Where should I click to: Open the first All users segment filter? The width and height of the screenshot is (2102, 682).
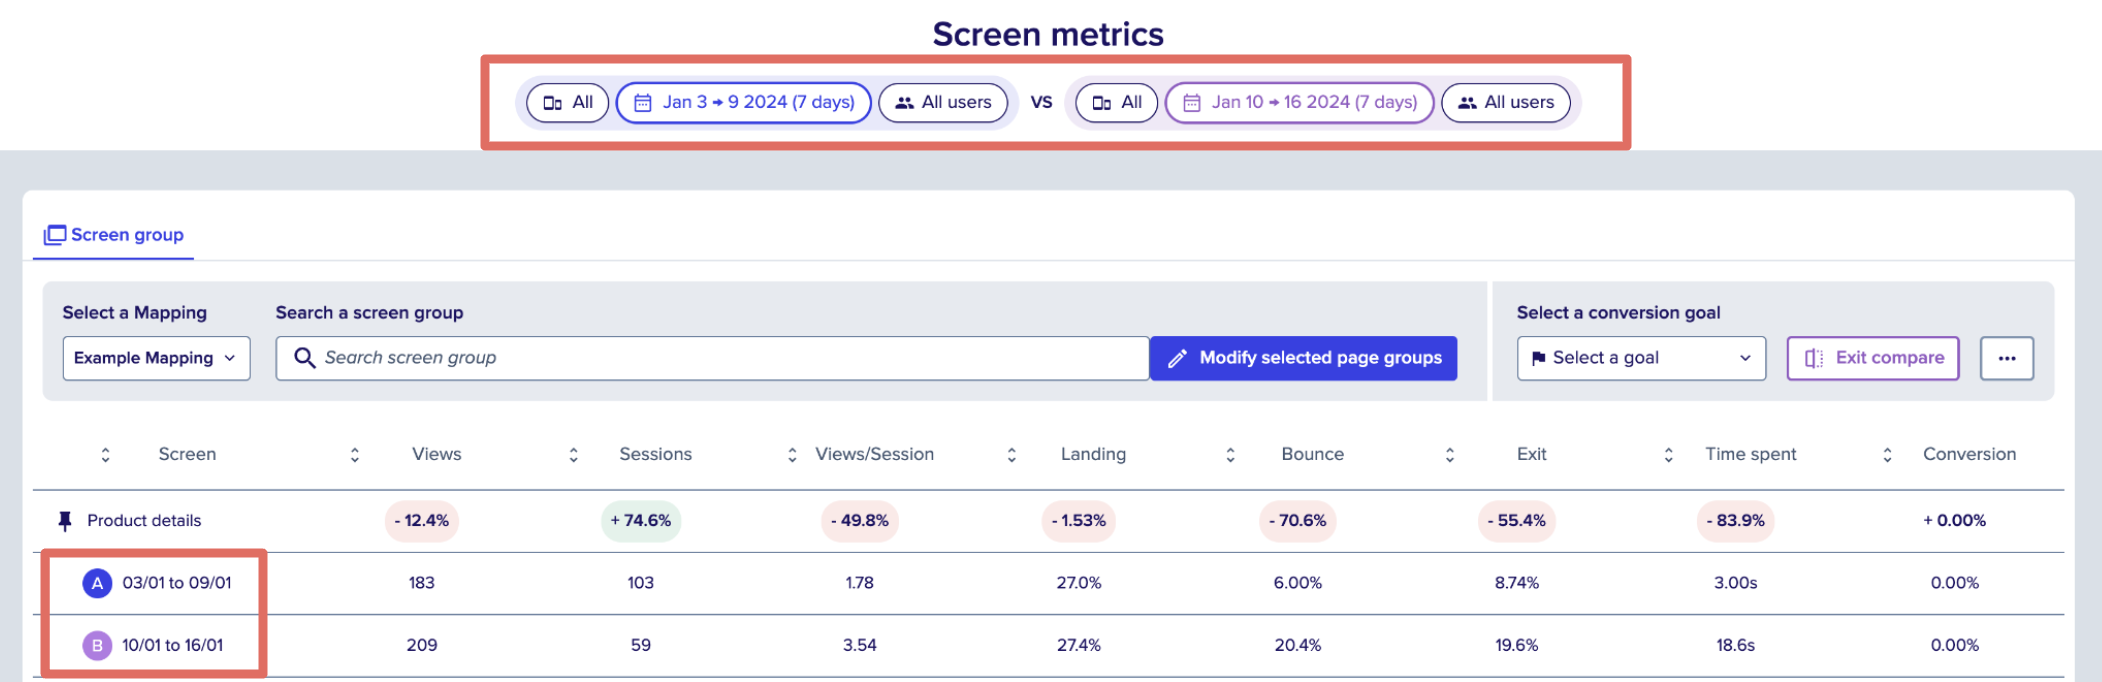coord(943,103)
